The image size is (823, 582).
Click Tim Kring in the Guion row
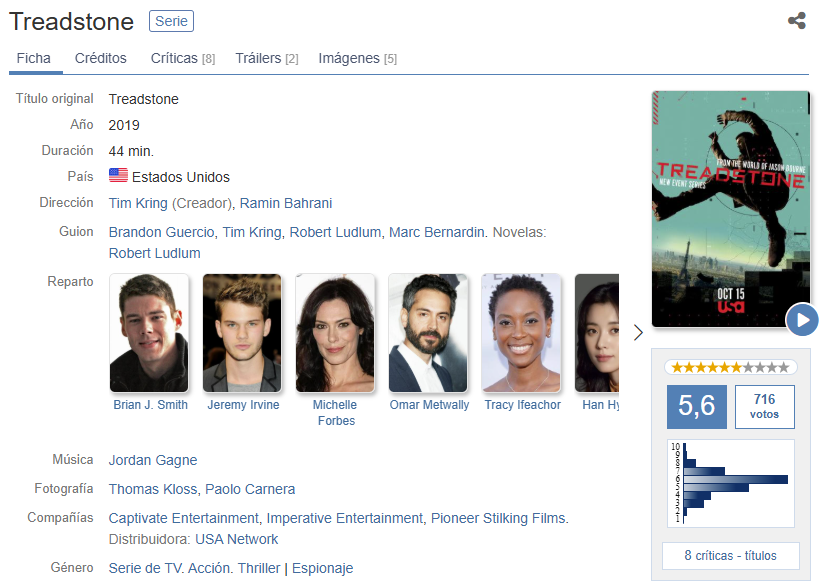(x=252, y=232)
